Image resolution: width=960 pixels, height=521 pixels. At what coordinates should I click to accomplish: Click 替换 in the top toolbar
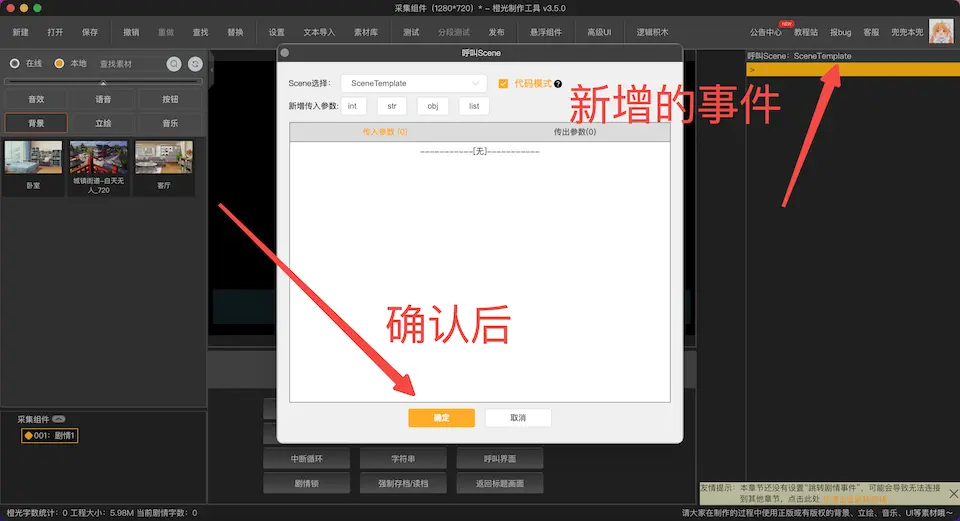click(235, 32)
